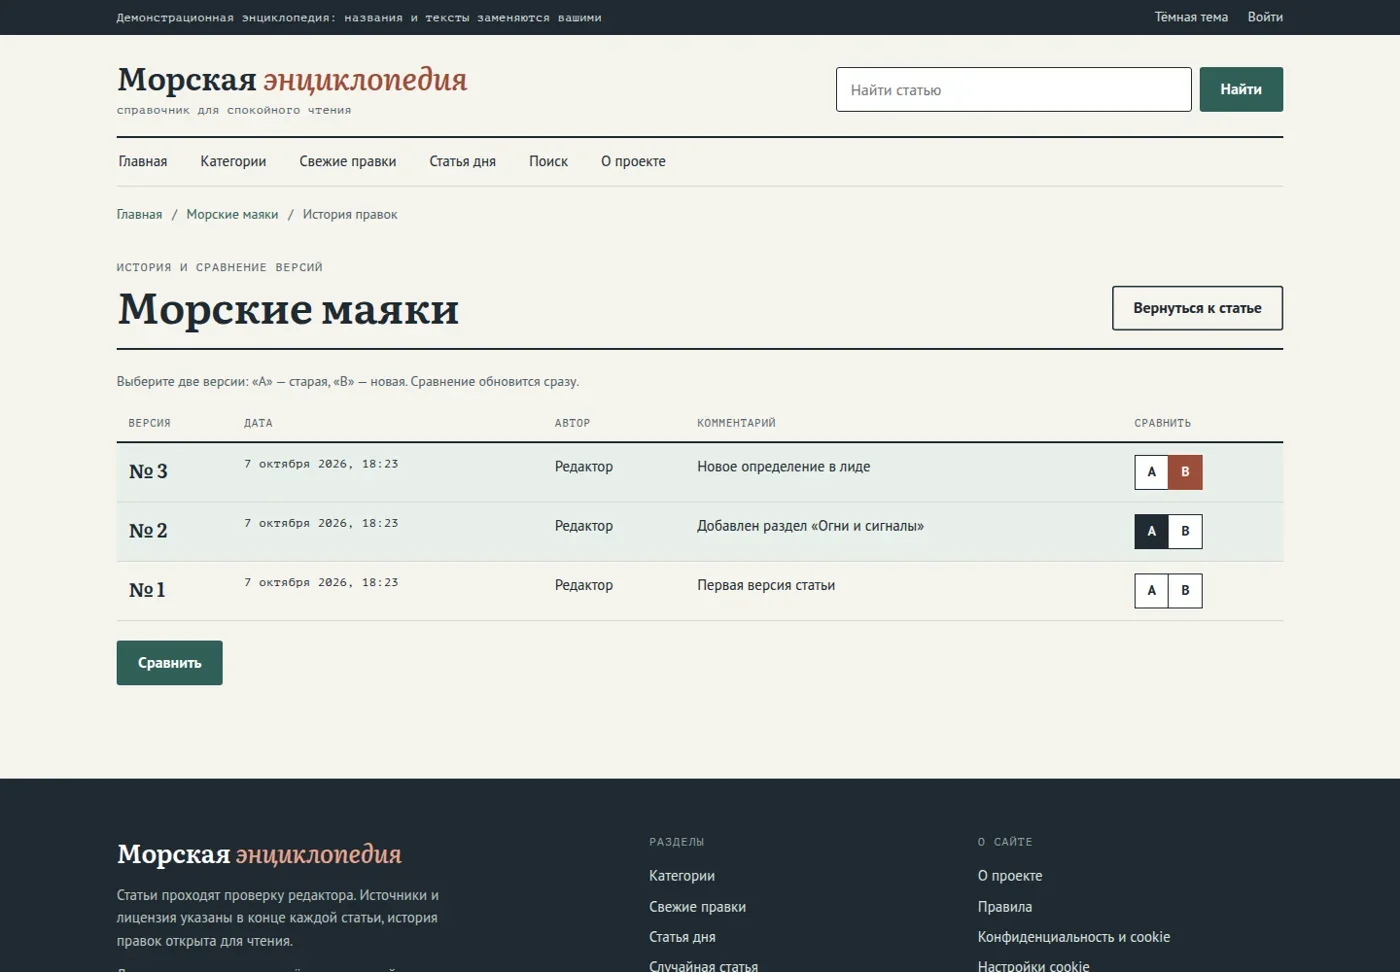Click the footer Статья дня link
Viewport: 1400px width, 972px height.
(682, 937)
